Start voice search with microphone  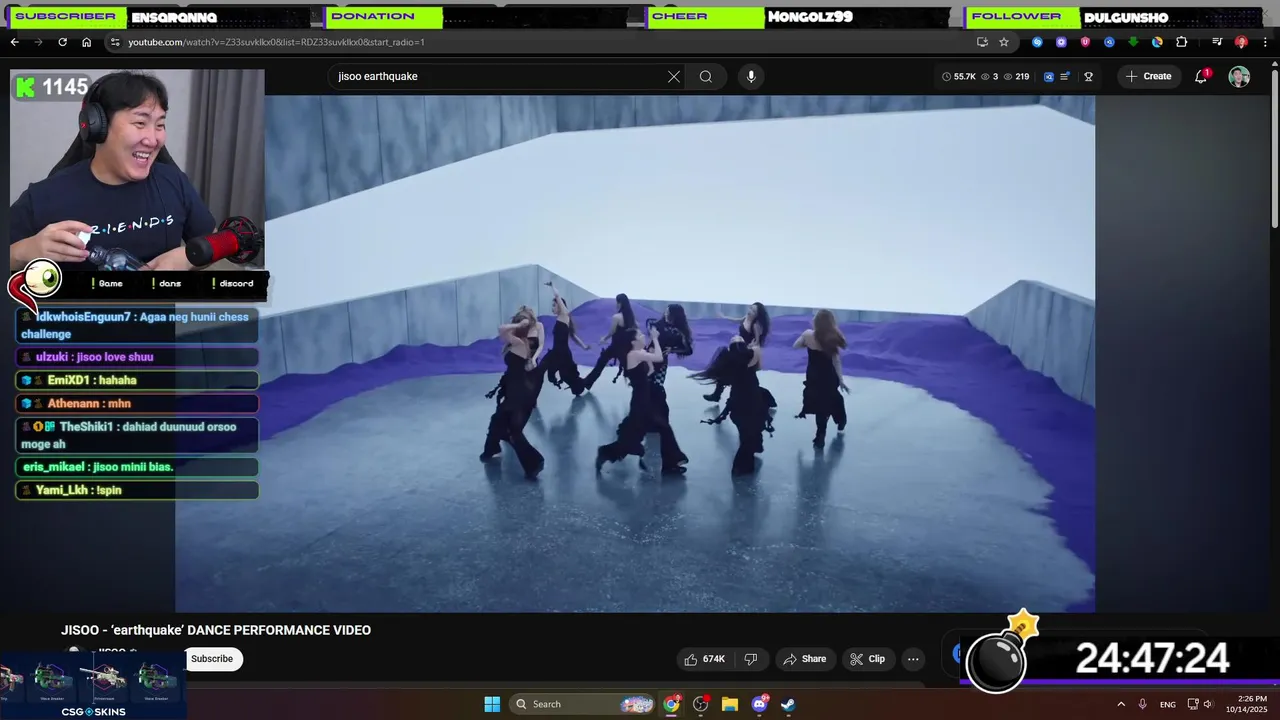pyautogui.click(x=751, y=76)
